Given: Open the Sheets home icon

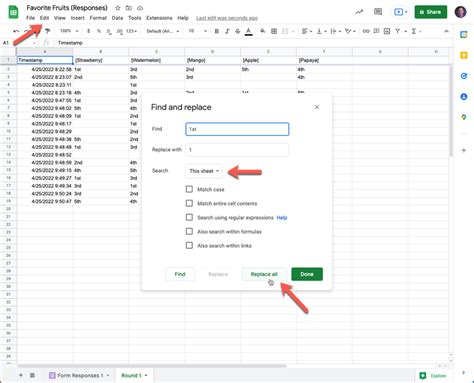Looking at the screenshot, I should coord(13,12).
